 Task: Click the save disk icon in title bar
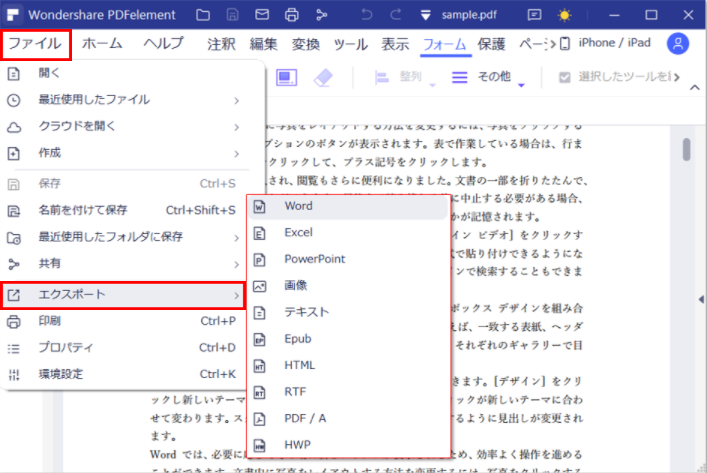[x=232, y=15]
